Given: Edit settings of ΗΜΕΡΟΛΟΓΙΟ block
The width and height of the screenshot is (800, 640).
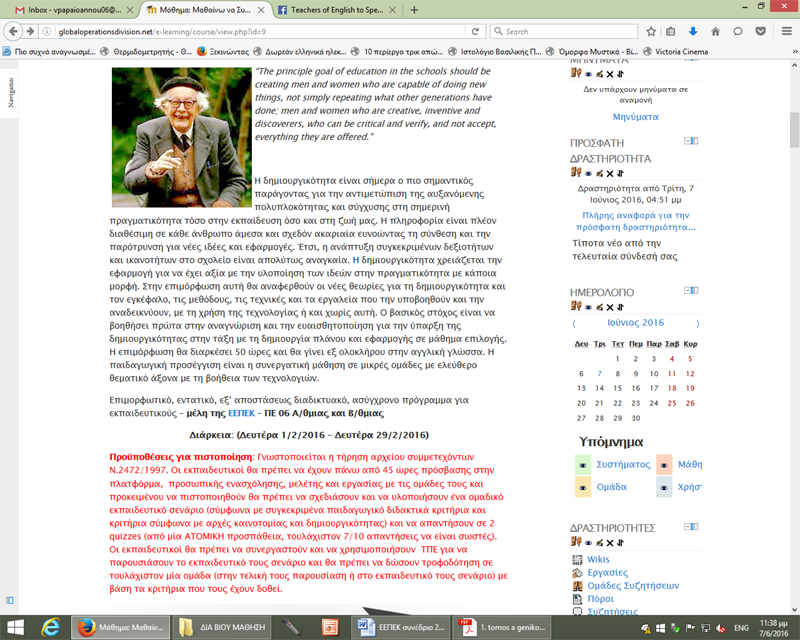Looking at the screenshot, I should 599,307.
